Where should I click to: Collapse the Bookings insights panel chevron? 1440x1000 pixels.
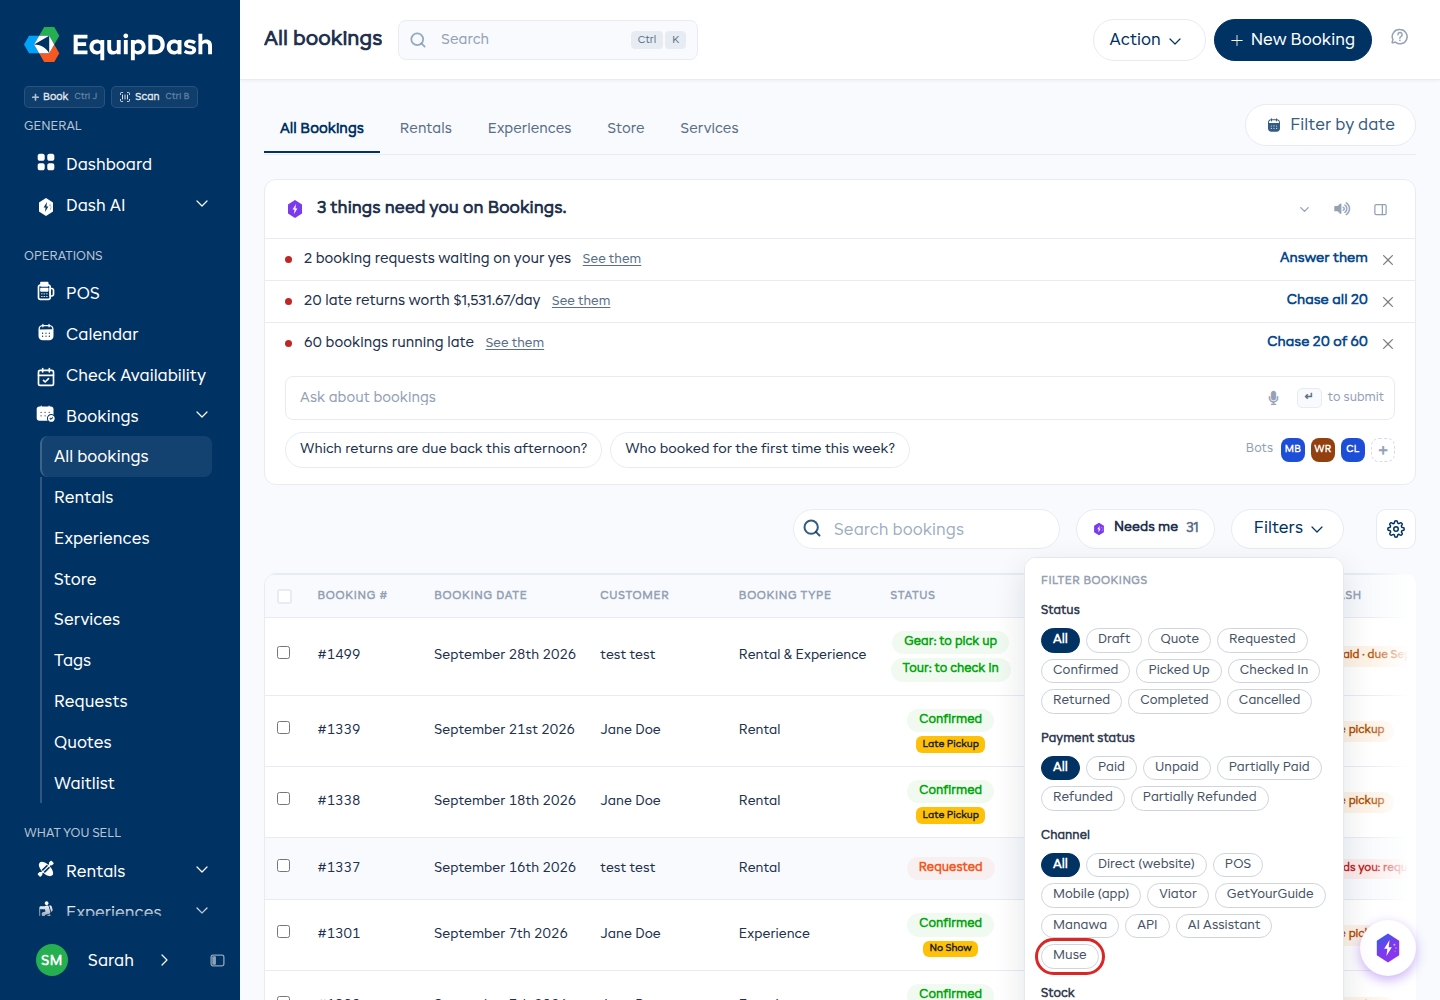[x=1304, y=209]
